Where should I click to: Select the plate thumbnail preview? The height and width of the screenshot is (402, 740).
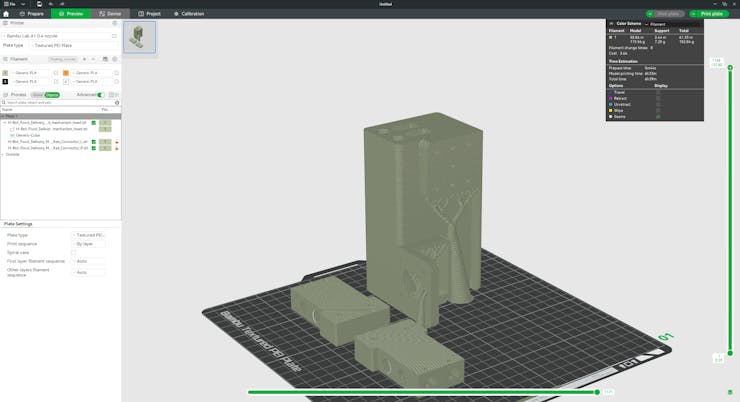[x=139, y=37]
